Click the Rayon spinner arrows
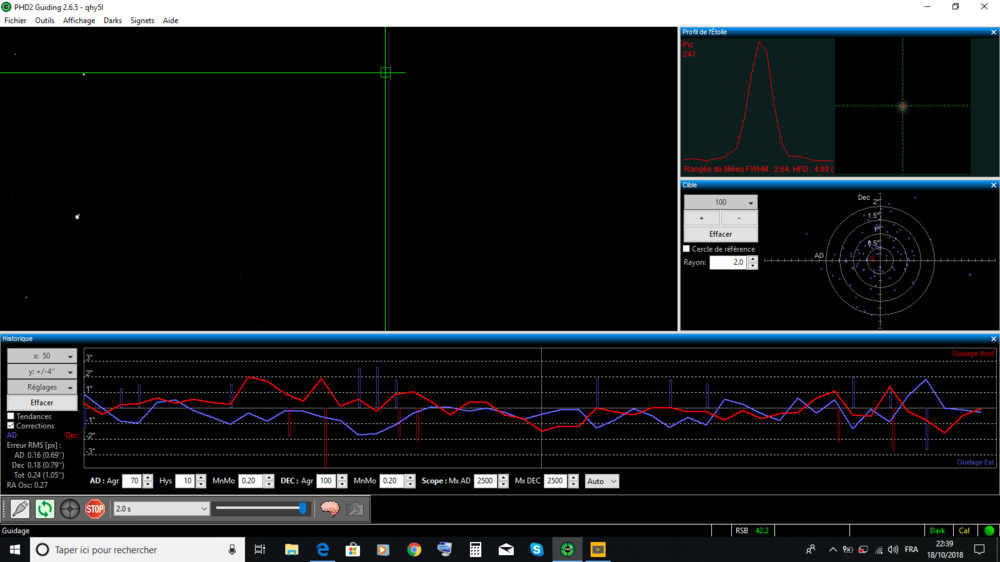Screen dimensions: 1000x562 pos(753,262)
